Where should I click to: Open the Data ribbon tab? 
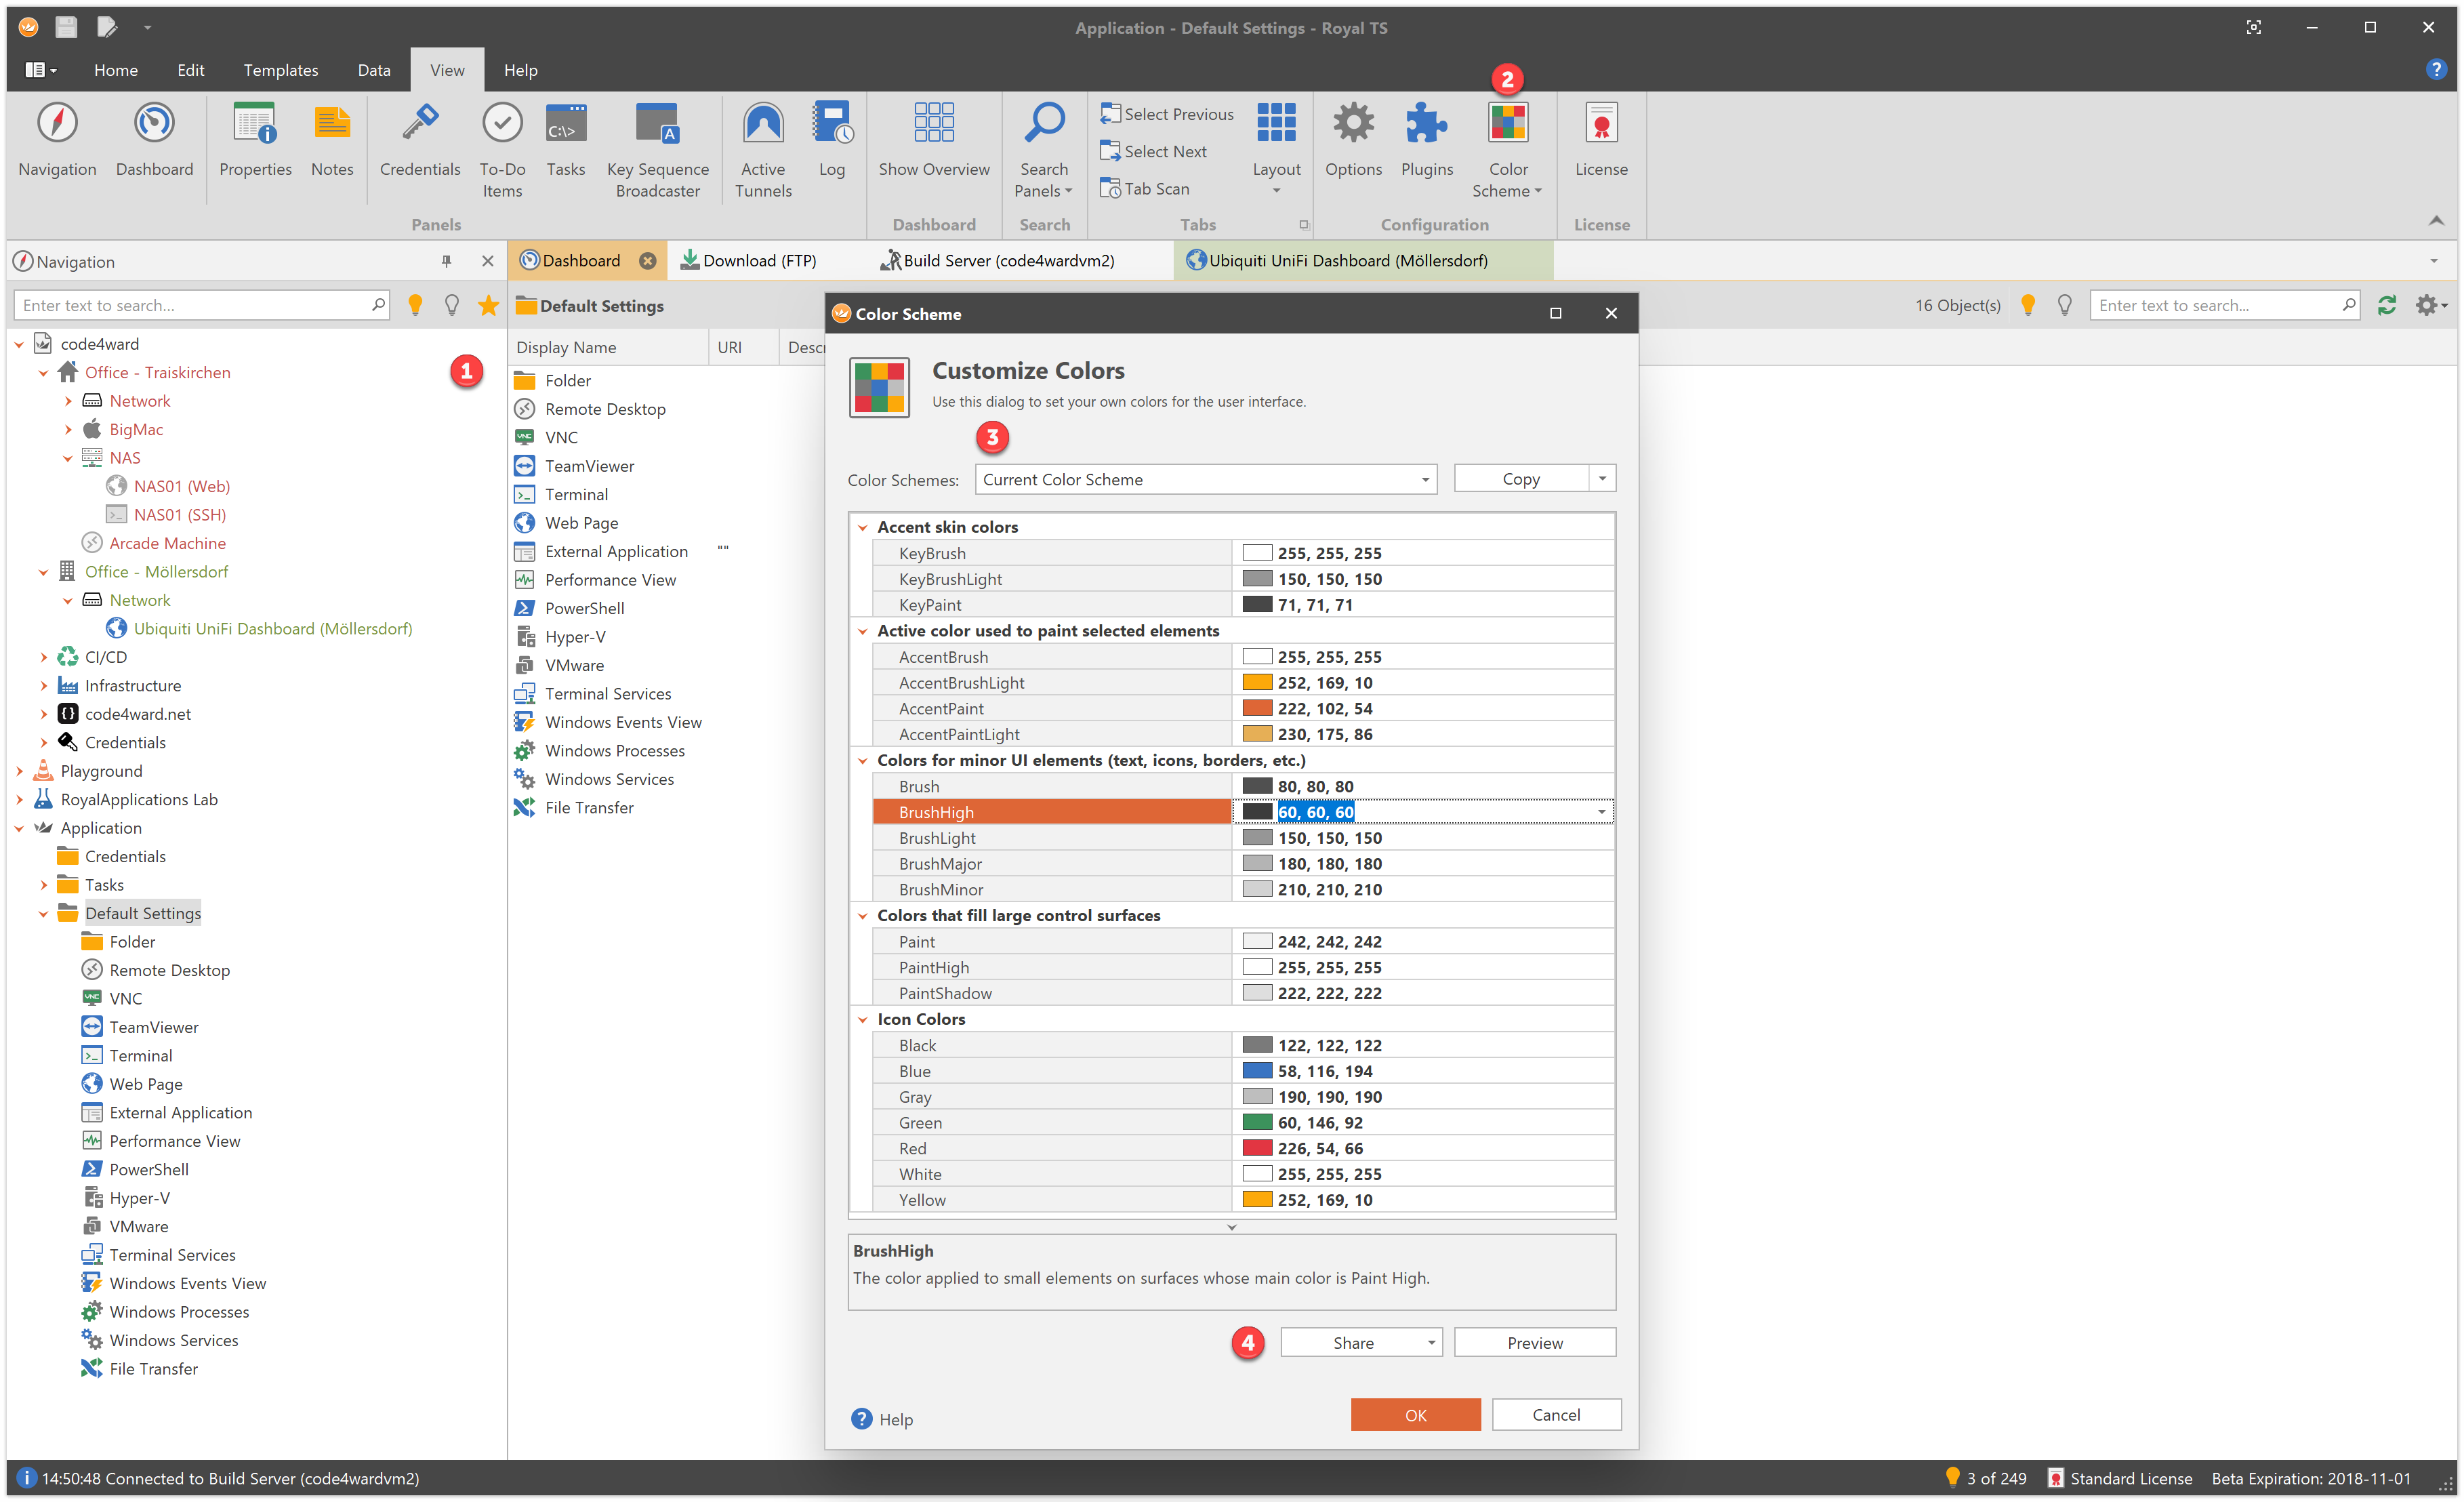374,70
